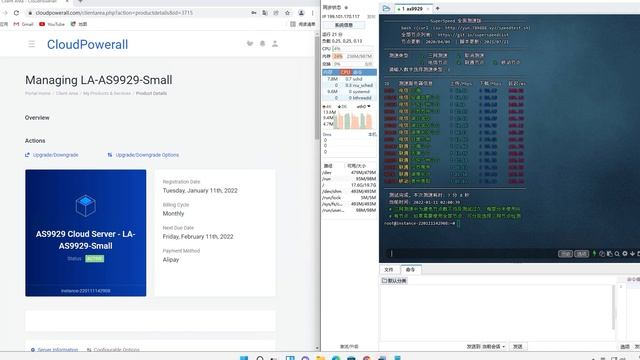Image resolution: width=640 pixels, height=360 pixels.
Task: Open the Chrome profile avatar icon
Action: tap(301, 13)
